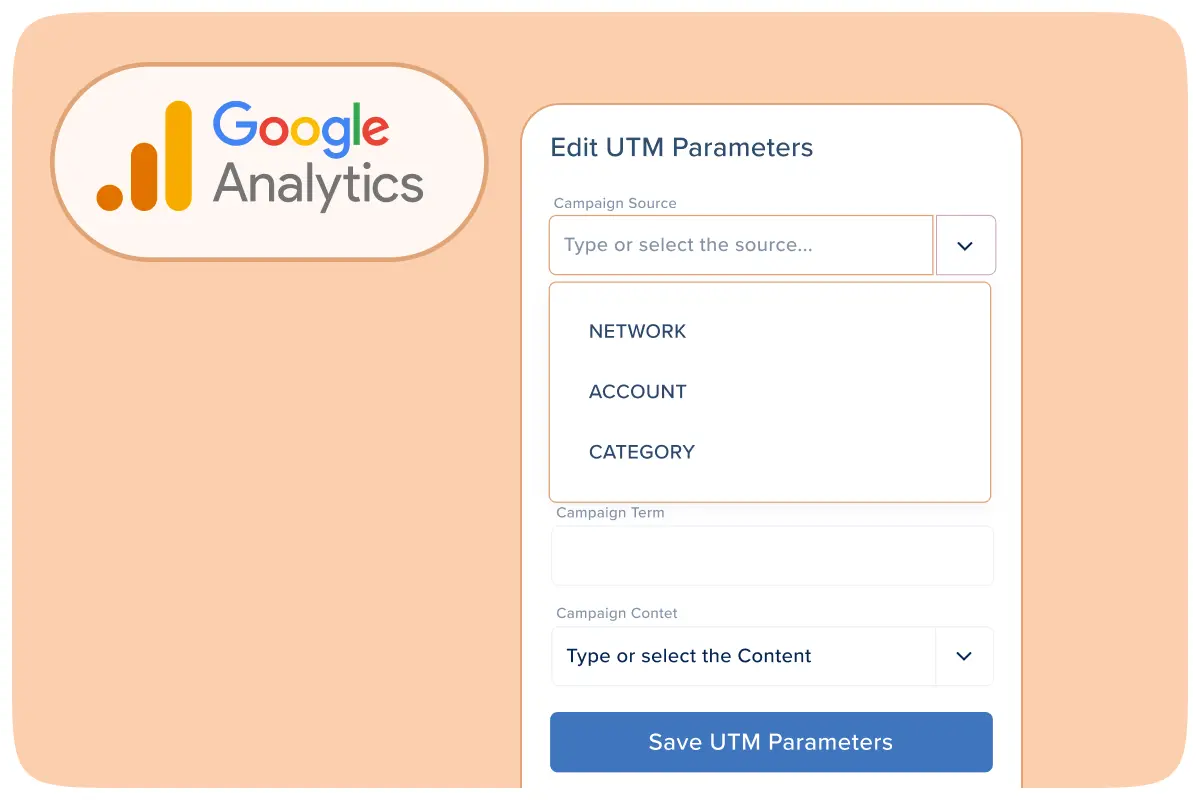Expand the Campaign Source dropdown arrow
This screenshot has width=1200, height=800.
tap(965, 245)
